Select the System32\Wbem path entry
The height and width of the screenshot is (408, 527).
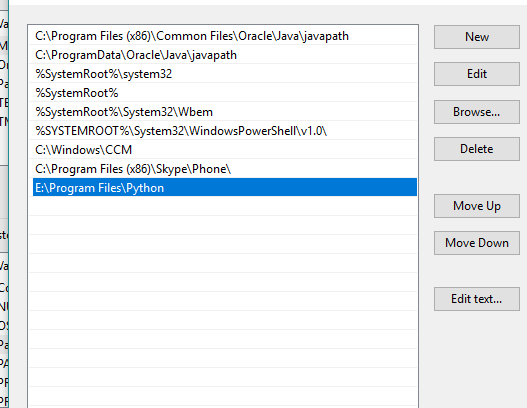225,112
